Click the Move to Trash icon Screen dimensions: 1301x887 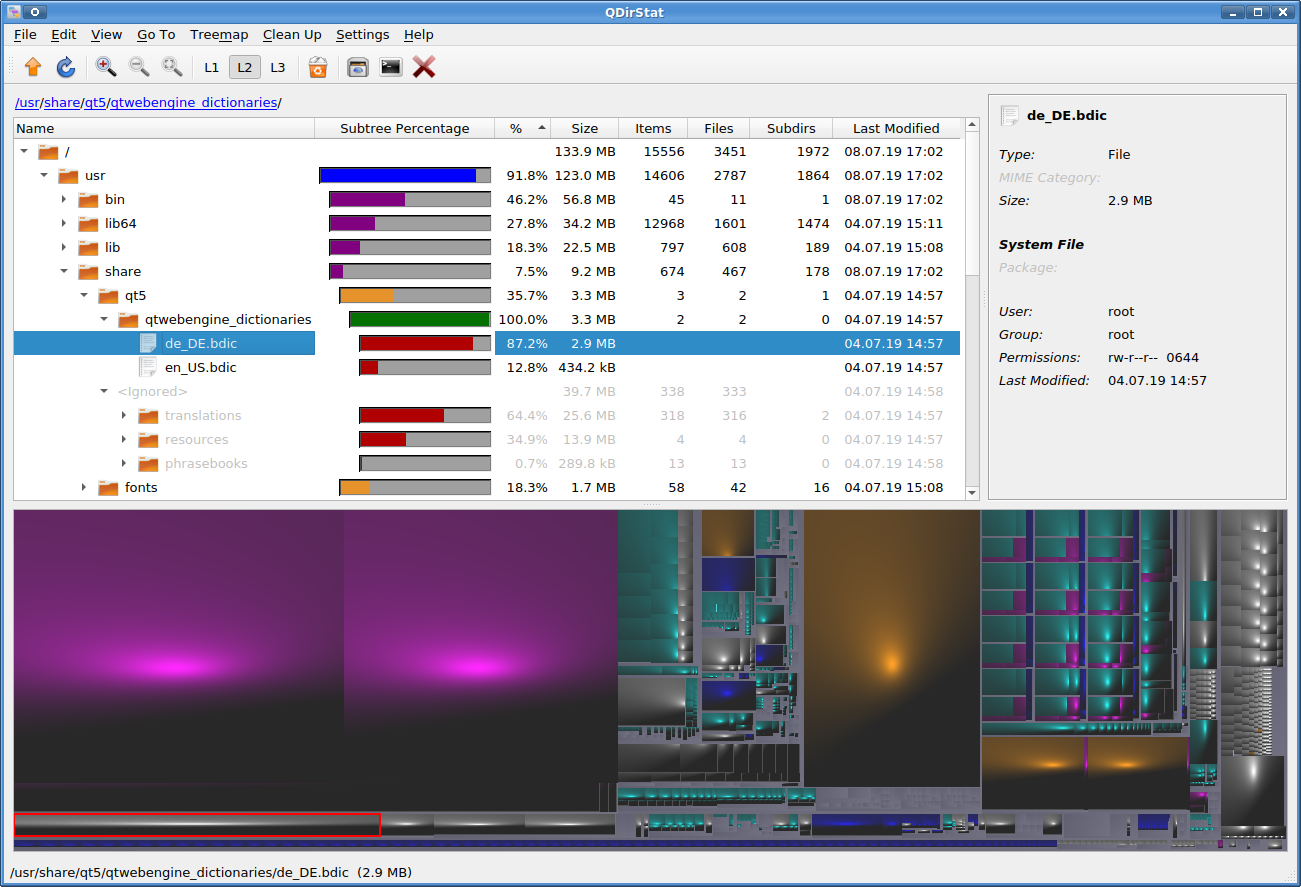(x=317, y=67)
